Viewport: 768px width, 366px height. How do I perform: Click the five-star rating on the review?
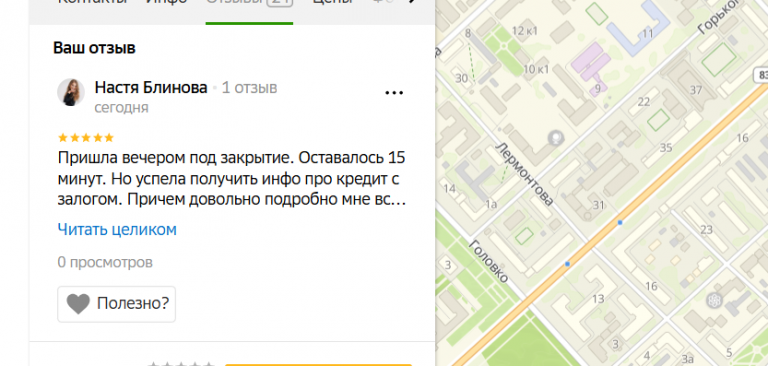point(86,138)
